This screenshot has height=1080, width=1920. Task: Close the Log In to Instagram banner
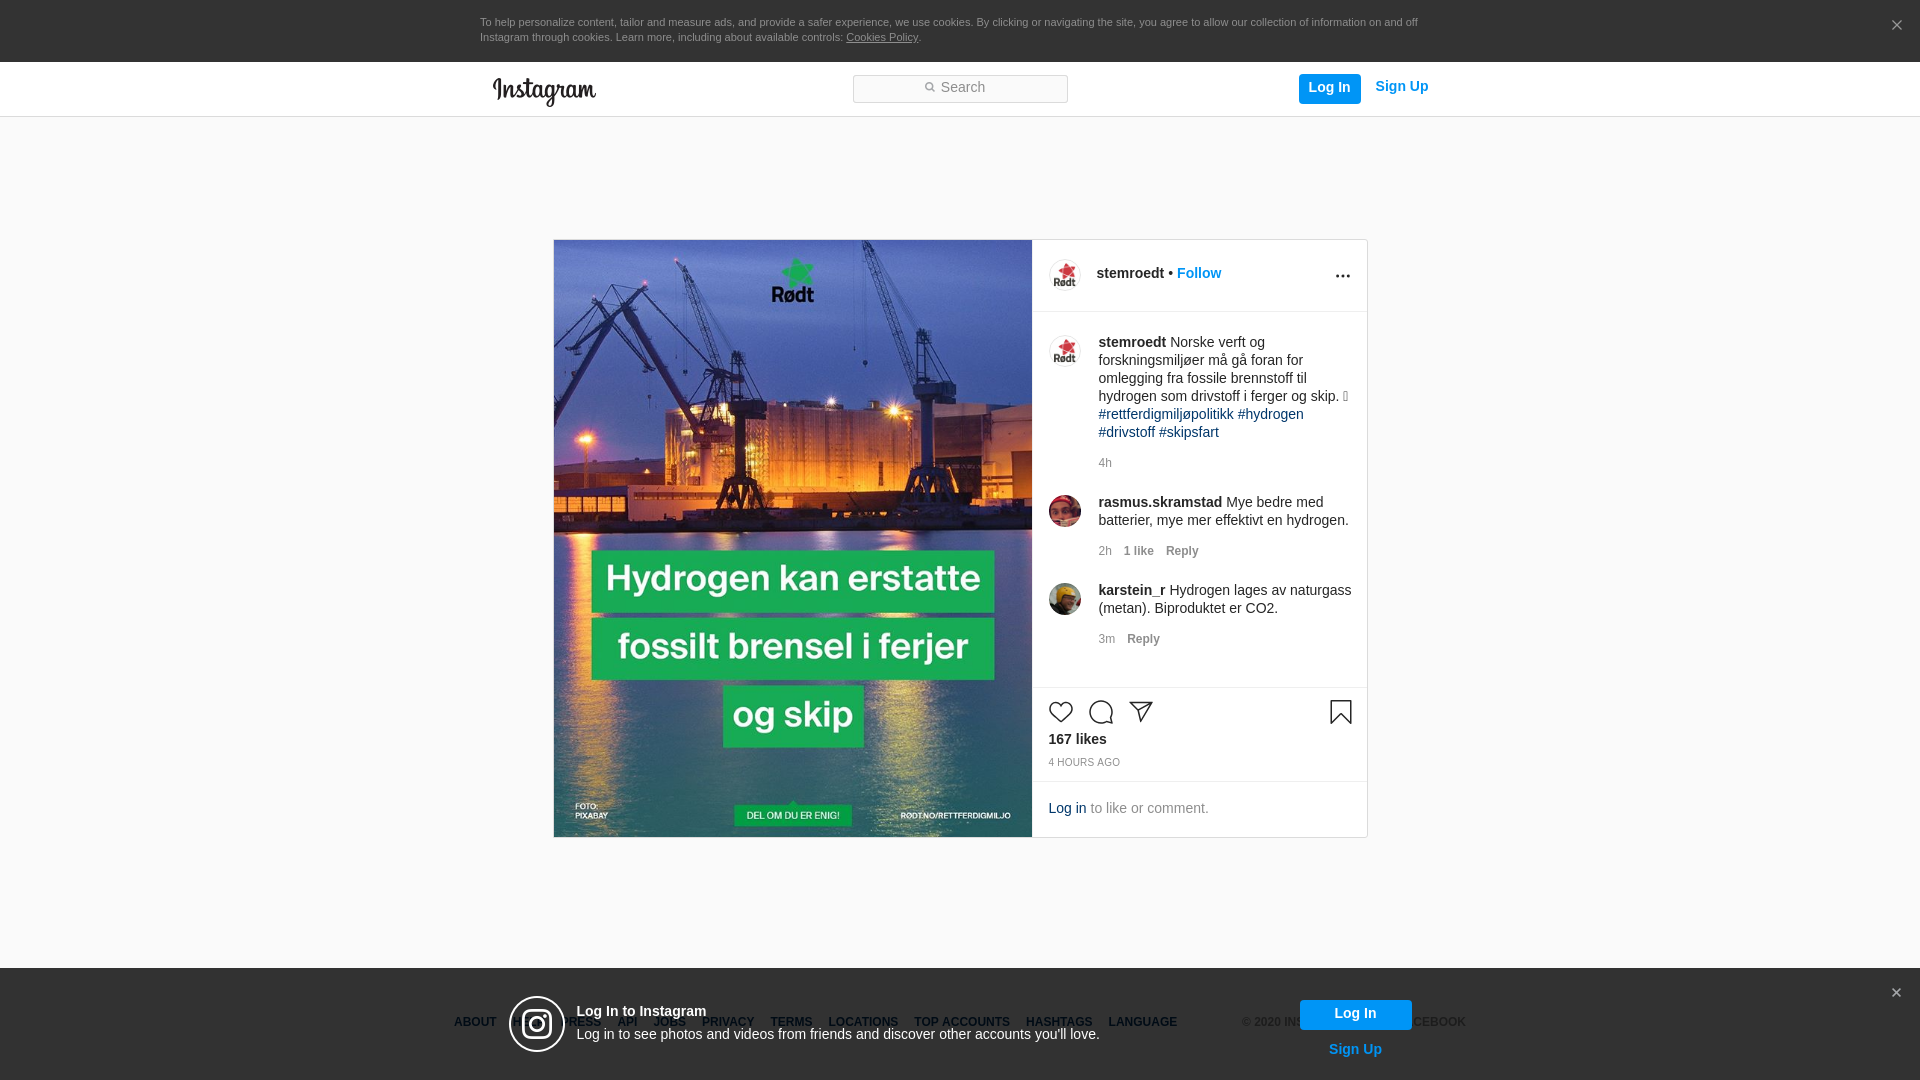point(1896,993)
